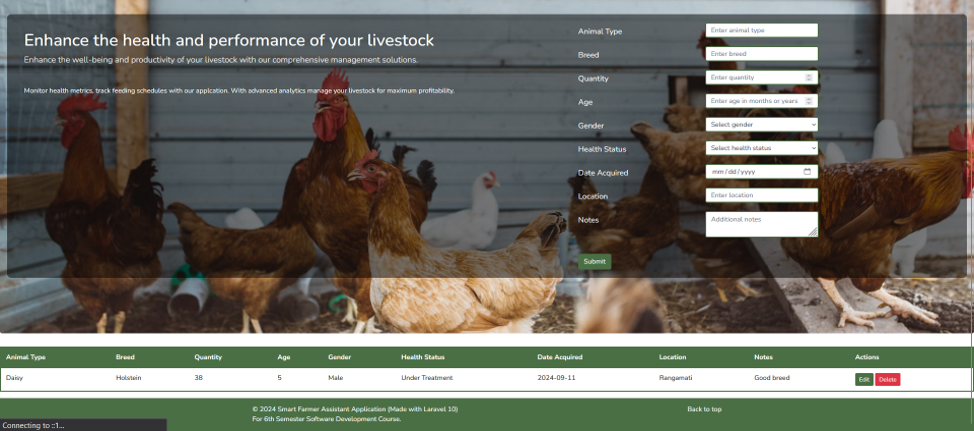Click the Under Treatment status cell
This screenshot has height=431, width=974.
click(x=427, y=378)
